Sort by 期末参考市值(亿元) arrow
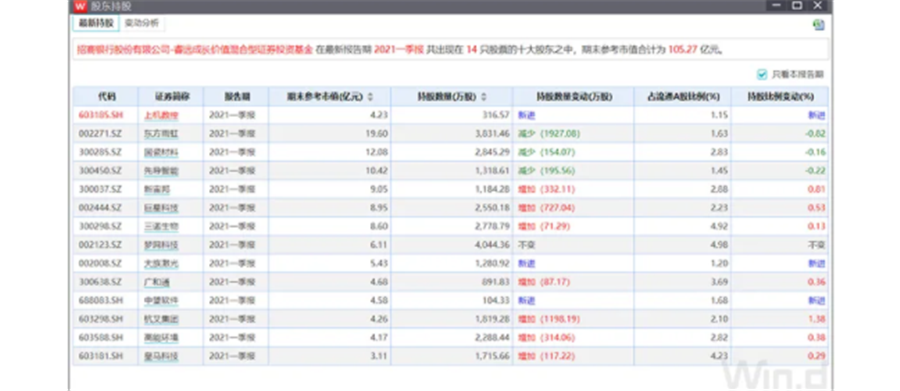The width and height of the screenshot is (900, 391). (370, 97)
